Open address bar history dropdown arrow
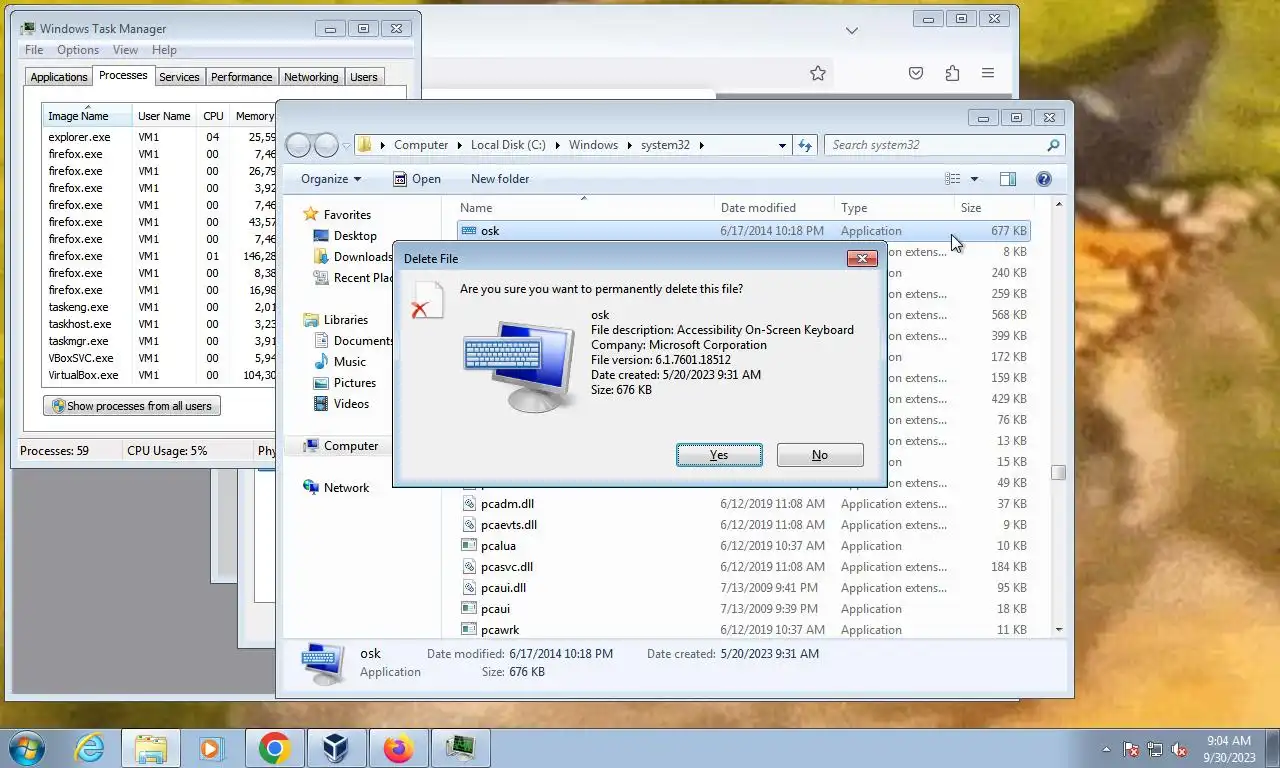1280x768 pixels. (x=782, y=145)
